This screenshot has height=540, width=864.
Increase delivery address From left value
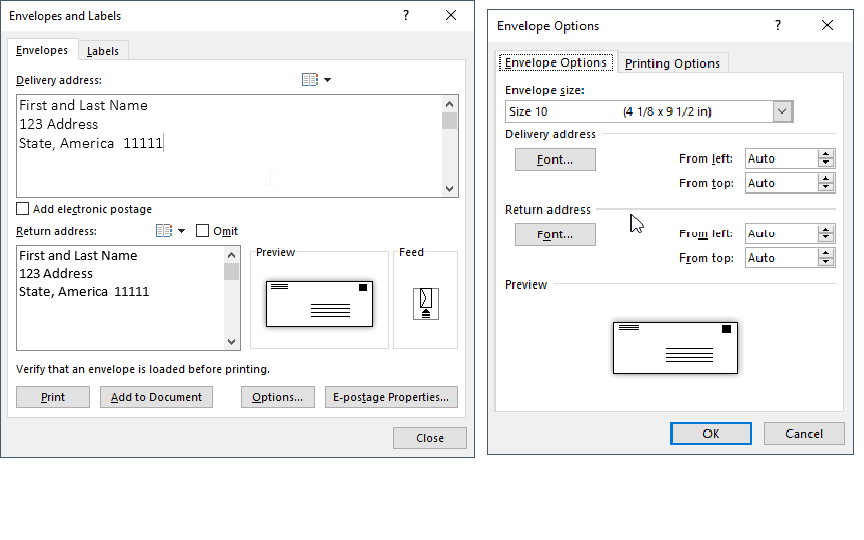point(826,154)
